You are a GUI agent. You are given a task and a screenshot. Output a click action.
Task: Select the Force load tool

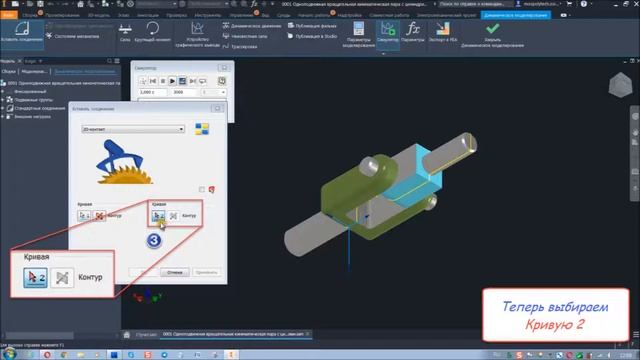[x=125, y=32]
